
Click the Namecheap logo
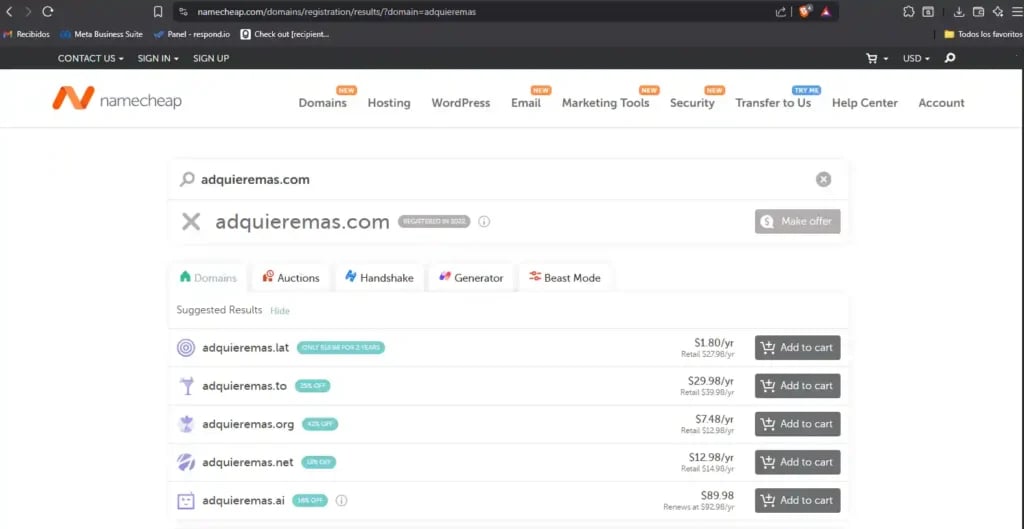click(117, 99)
